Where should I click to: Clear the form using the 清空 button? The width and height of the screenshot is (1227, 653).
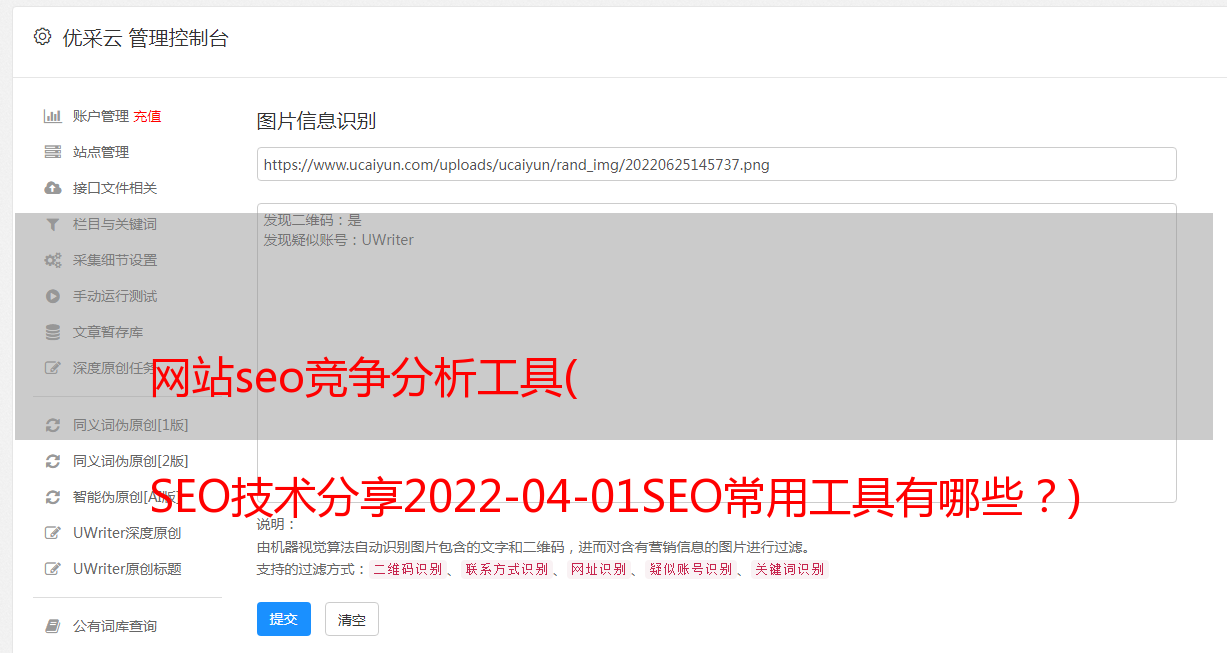click(x=352, y=619)
